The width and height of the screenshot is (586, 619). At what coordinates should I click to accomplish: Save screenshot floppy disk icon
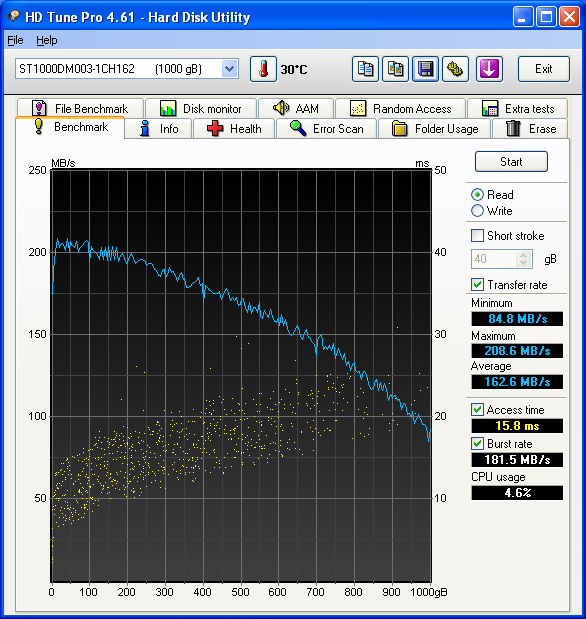coord(425,69)
